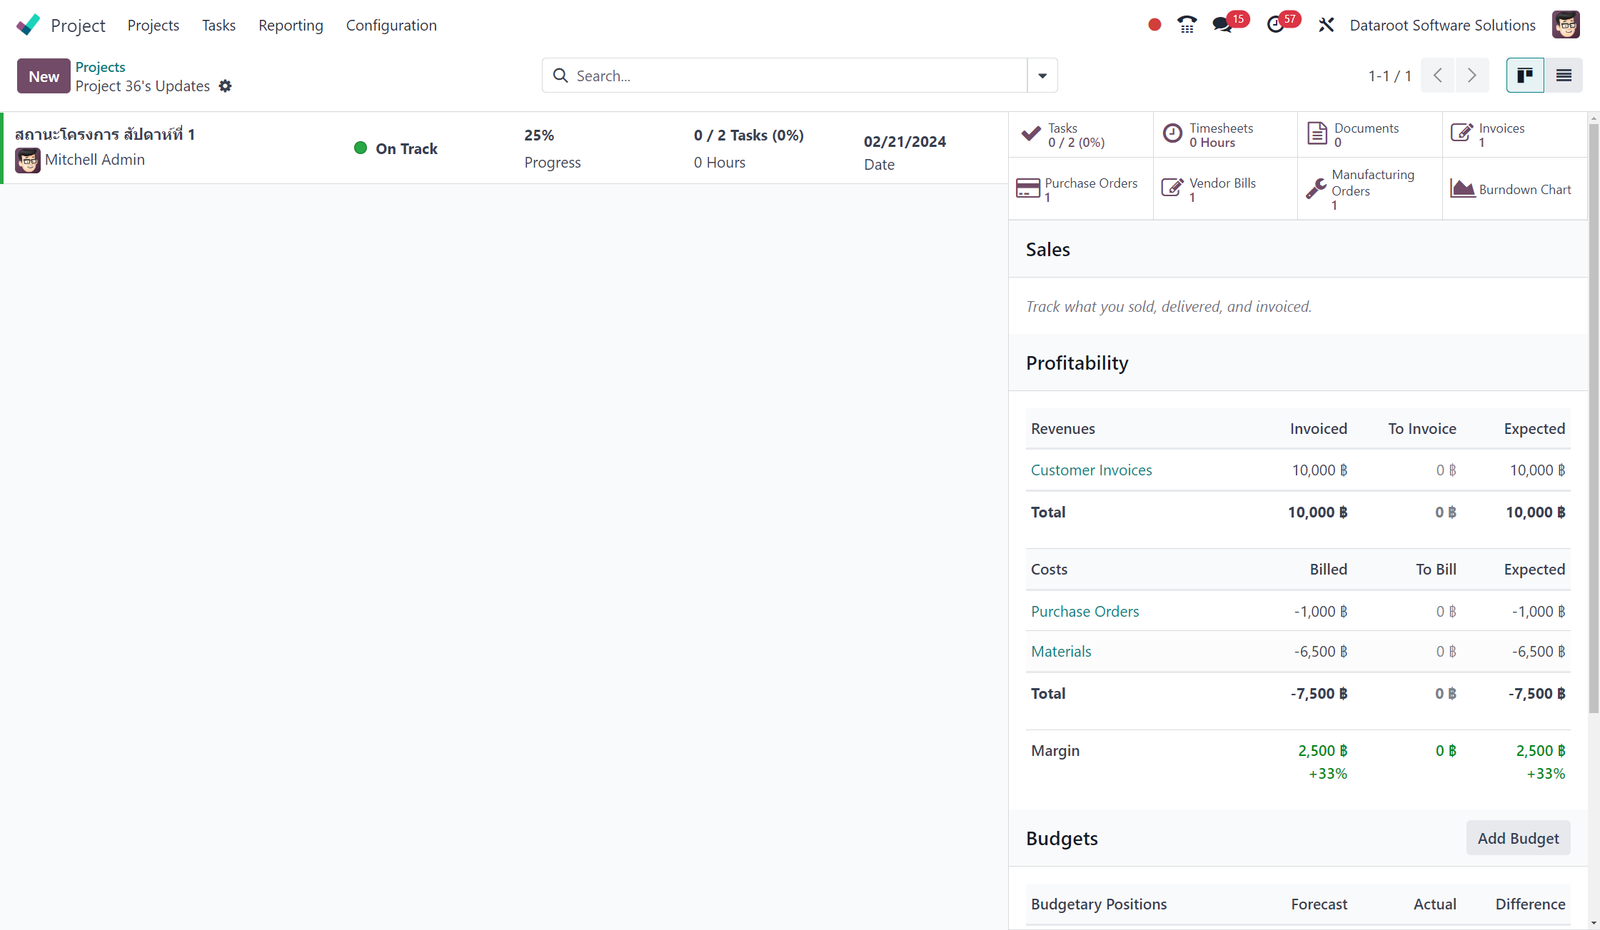Expand the search options dropdown arrow
The image size is (1600, 930).
[x=1042, y=76]
